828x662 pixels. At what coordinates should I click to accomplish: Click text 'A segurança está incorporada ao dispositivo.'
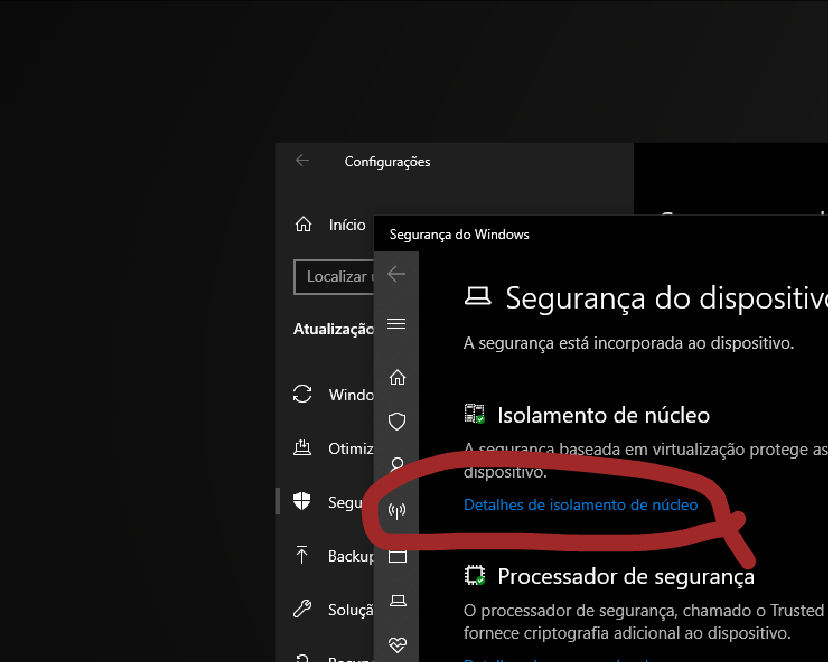(629, 344)
